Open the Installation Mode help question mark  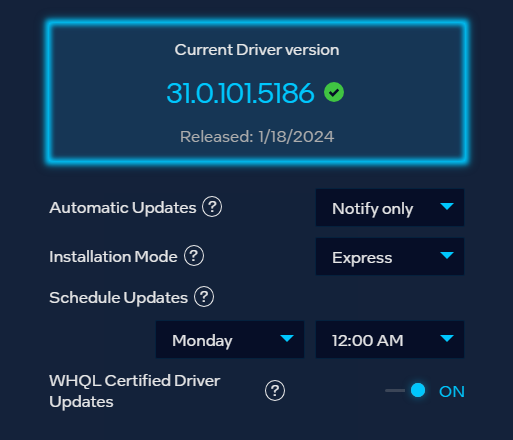[194, 256]
